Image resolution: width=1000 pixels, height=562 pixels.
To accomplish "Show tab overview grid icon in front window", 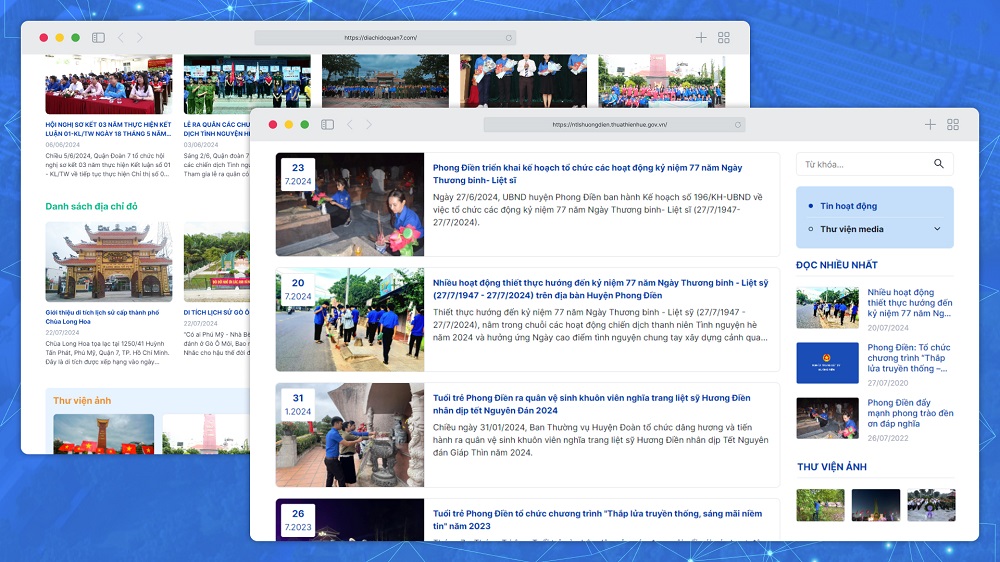I will click(953, 125).
